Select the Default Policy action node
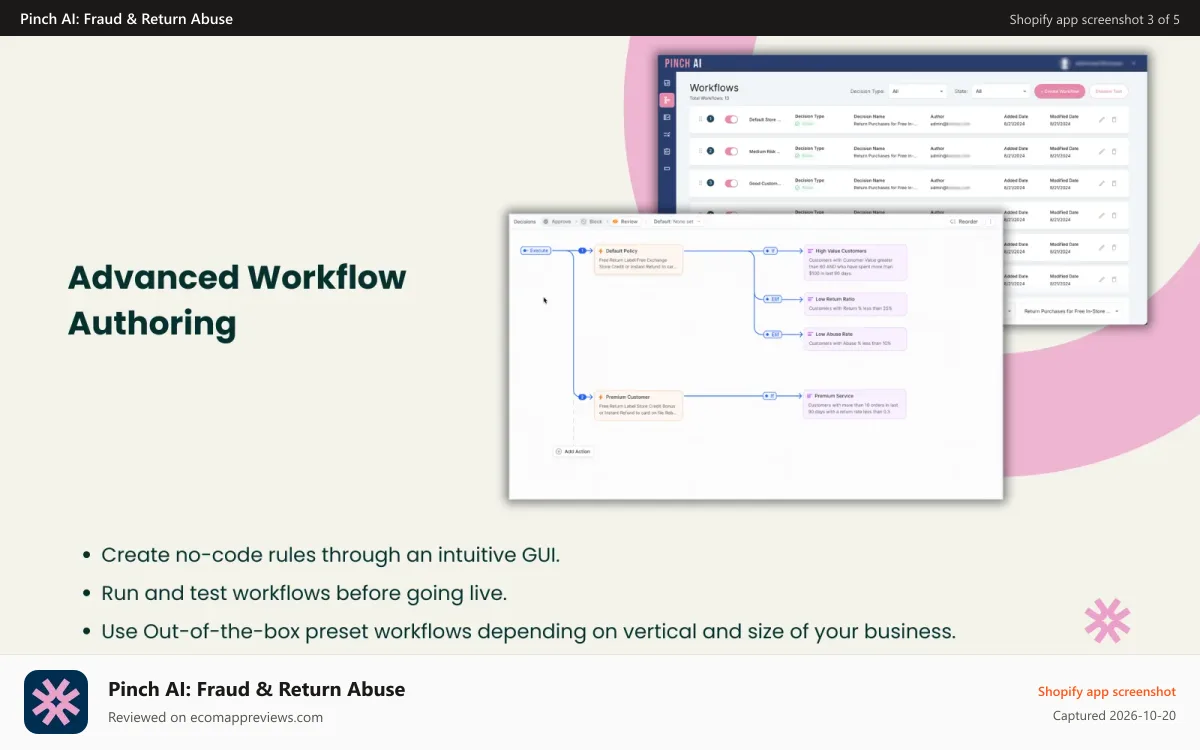Screen dimensions: 1200x750 pos(639,259)
